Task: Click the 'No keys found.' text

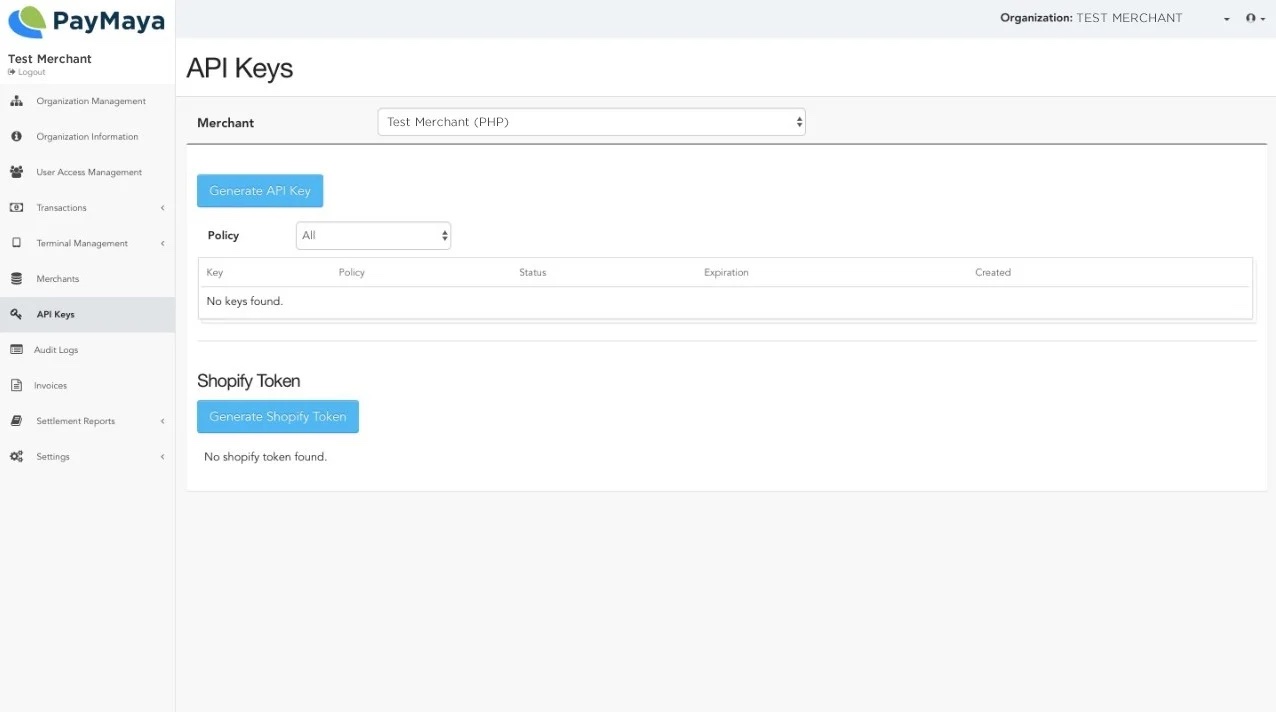Action: click(244, 301)
